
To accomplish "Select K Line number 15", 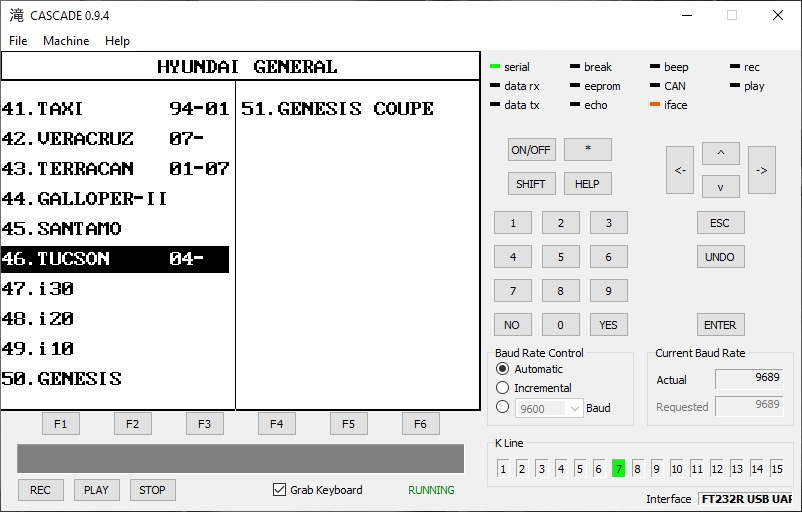I will coord(776,469).
